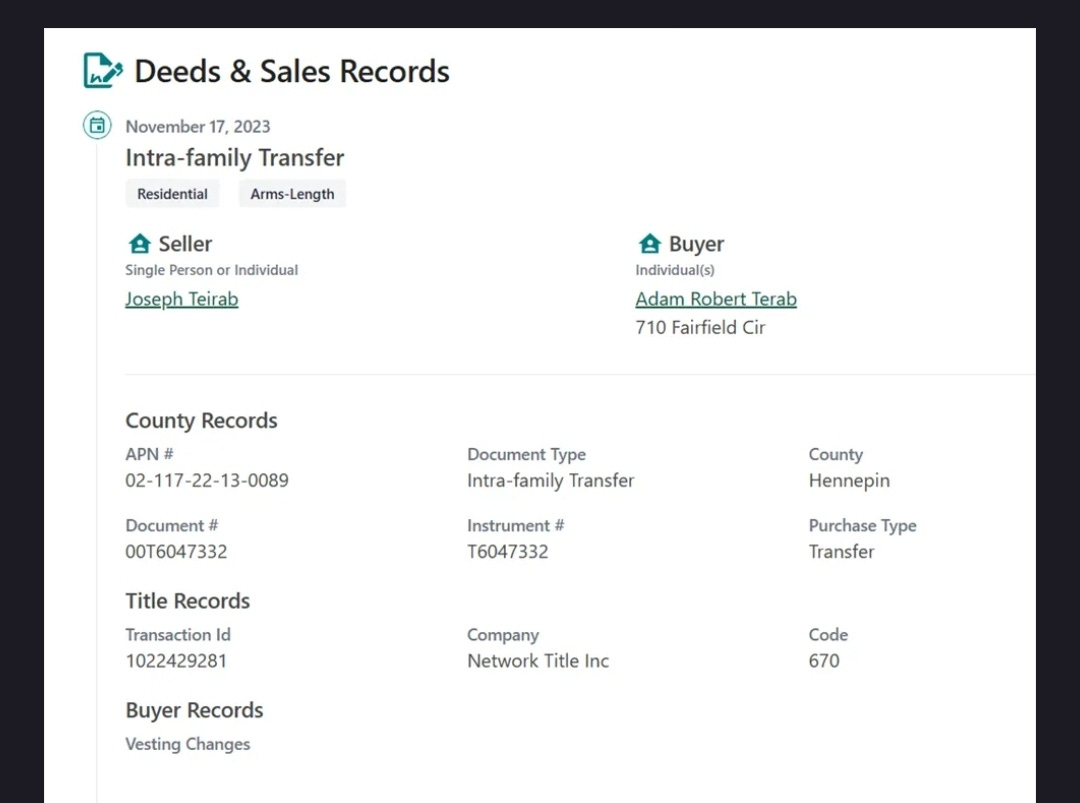Click the Intra-family Transfer title
Image resolution: width=1080 pixels, height=803 pixels.
235,158
